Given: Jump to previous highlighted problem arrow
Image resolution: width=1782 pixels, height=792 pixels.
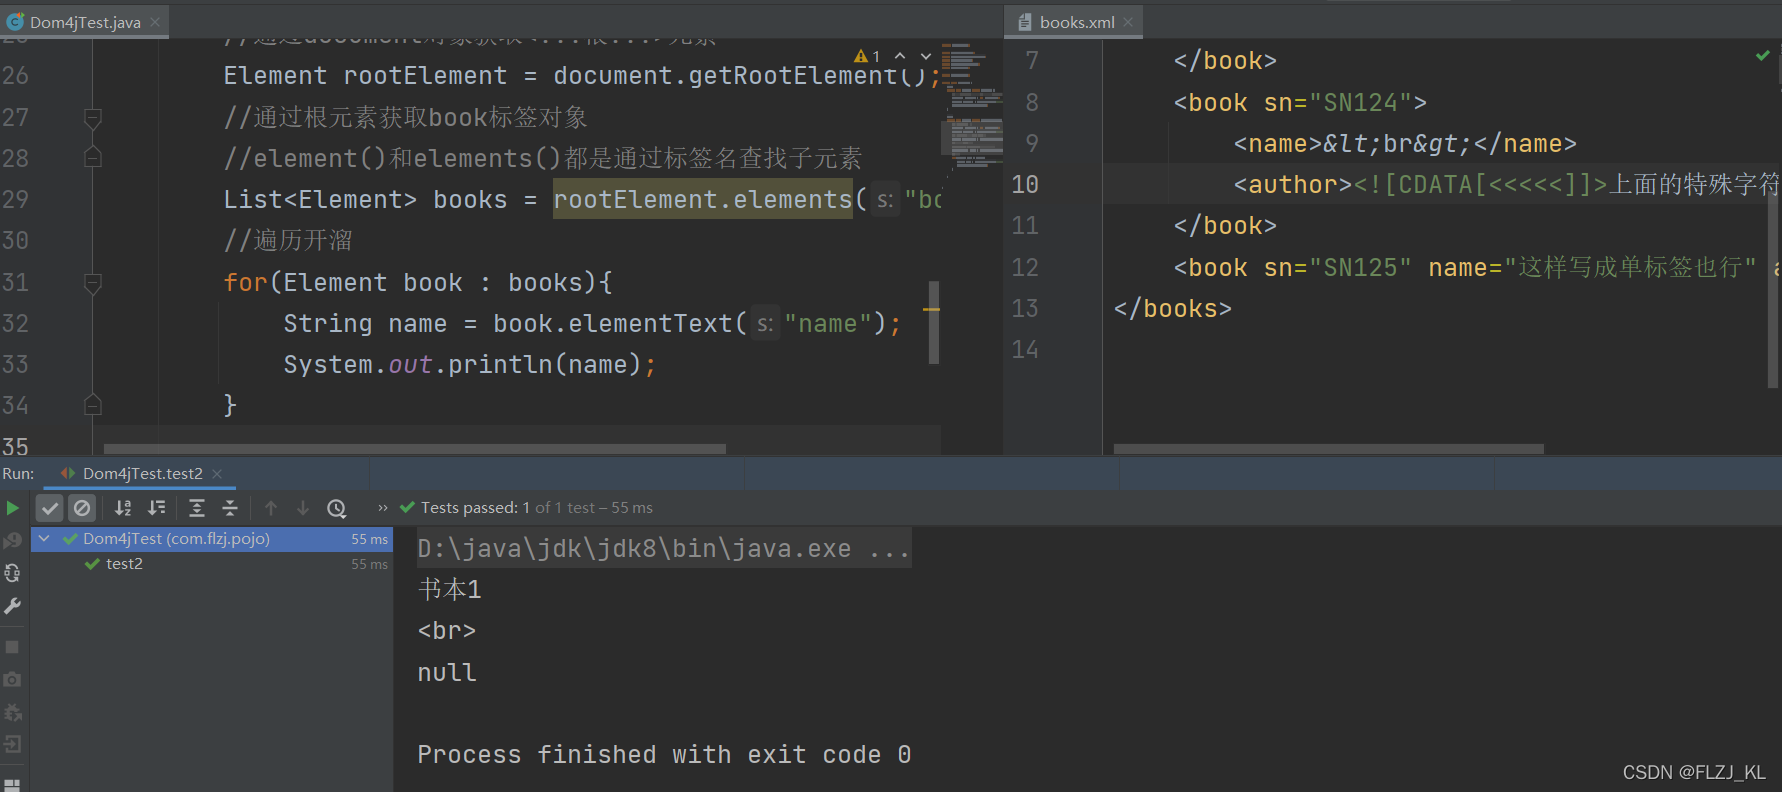Looking at the screenshot, I should tap(900, 56).
